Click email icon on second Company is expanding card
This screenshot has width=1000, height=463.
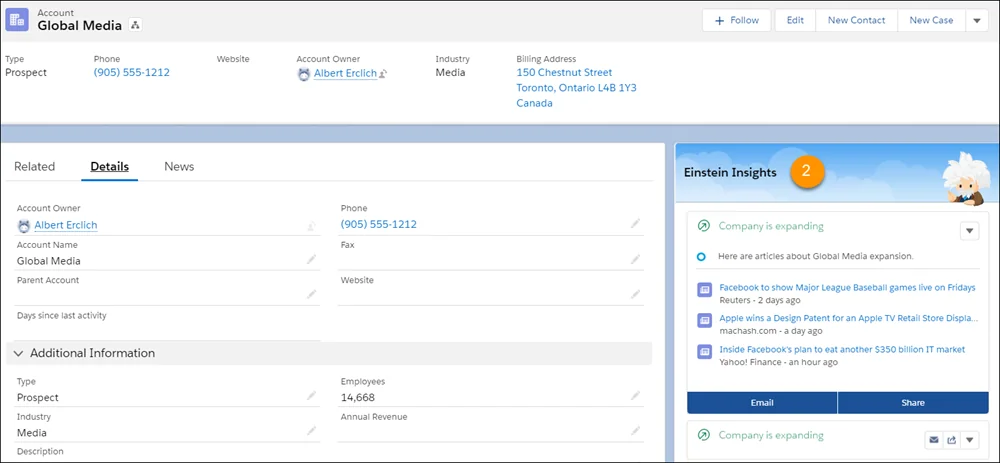[x=934, y=439]
